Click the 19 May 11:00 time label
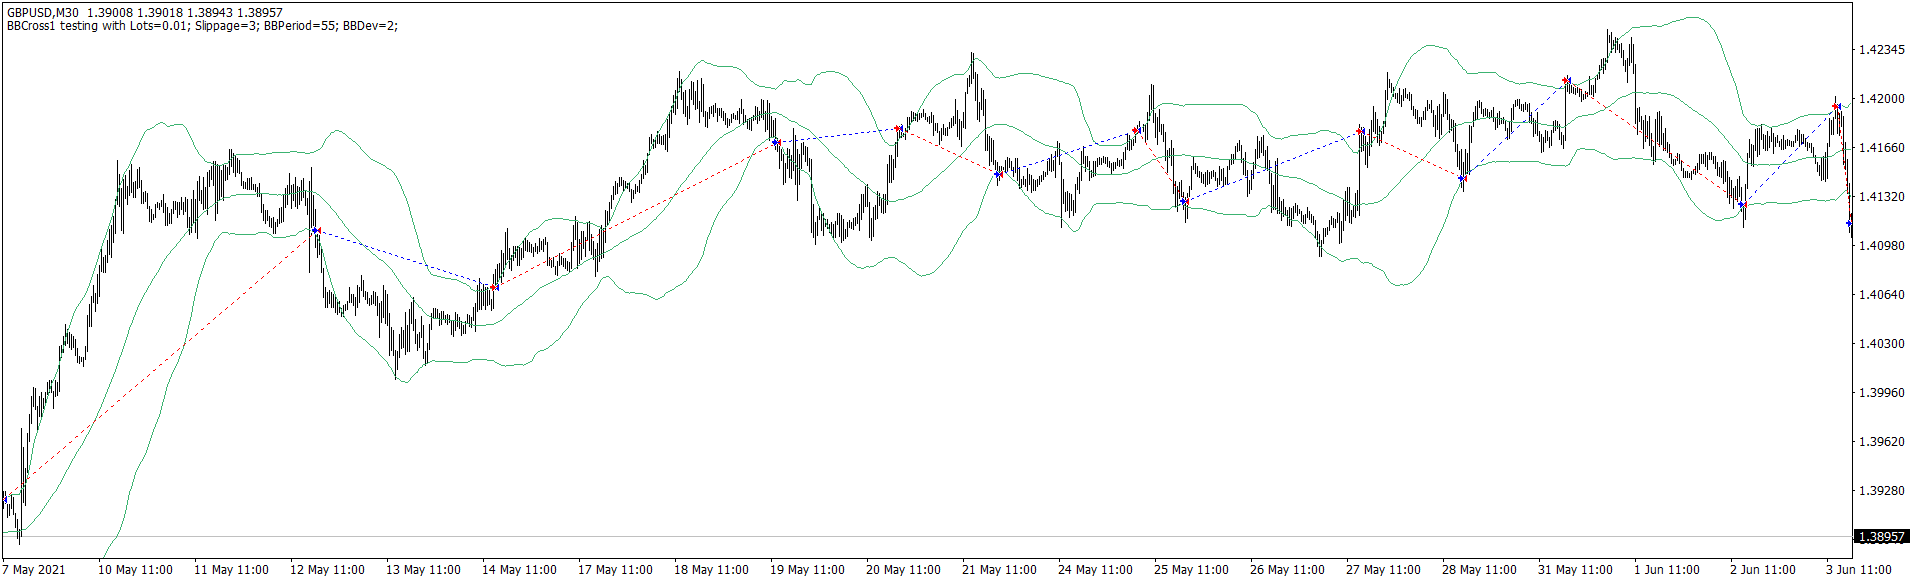Image resolution: width=1916 pixels, height=582 pixels. 807,570
